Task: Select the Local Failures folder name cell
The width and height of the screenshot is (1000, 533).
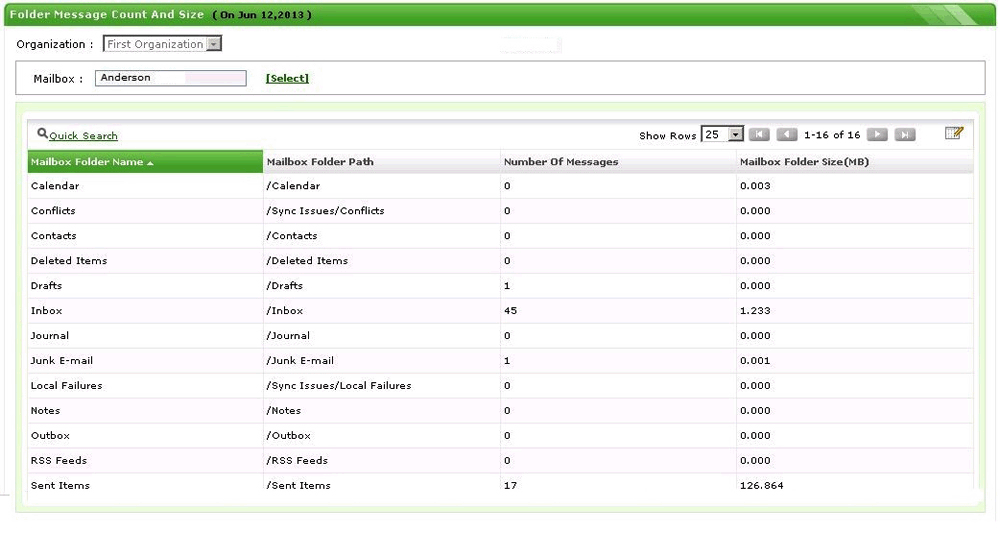Action: (145, 386)
